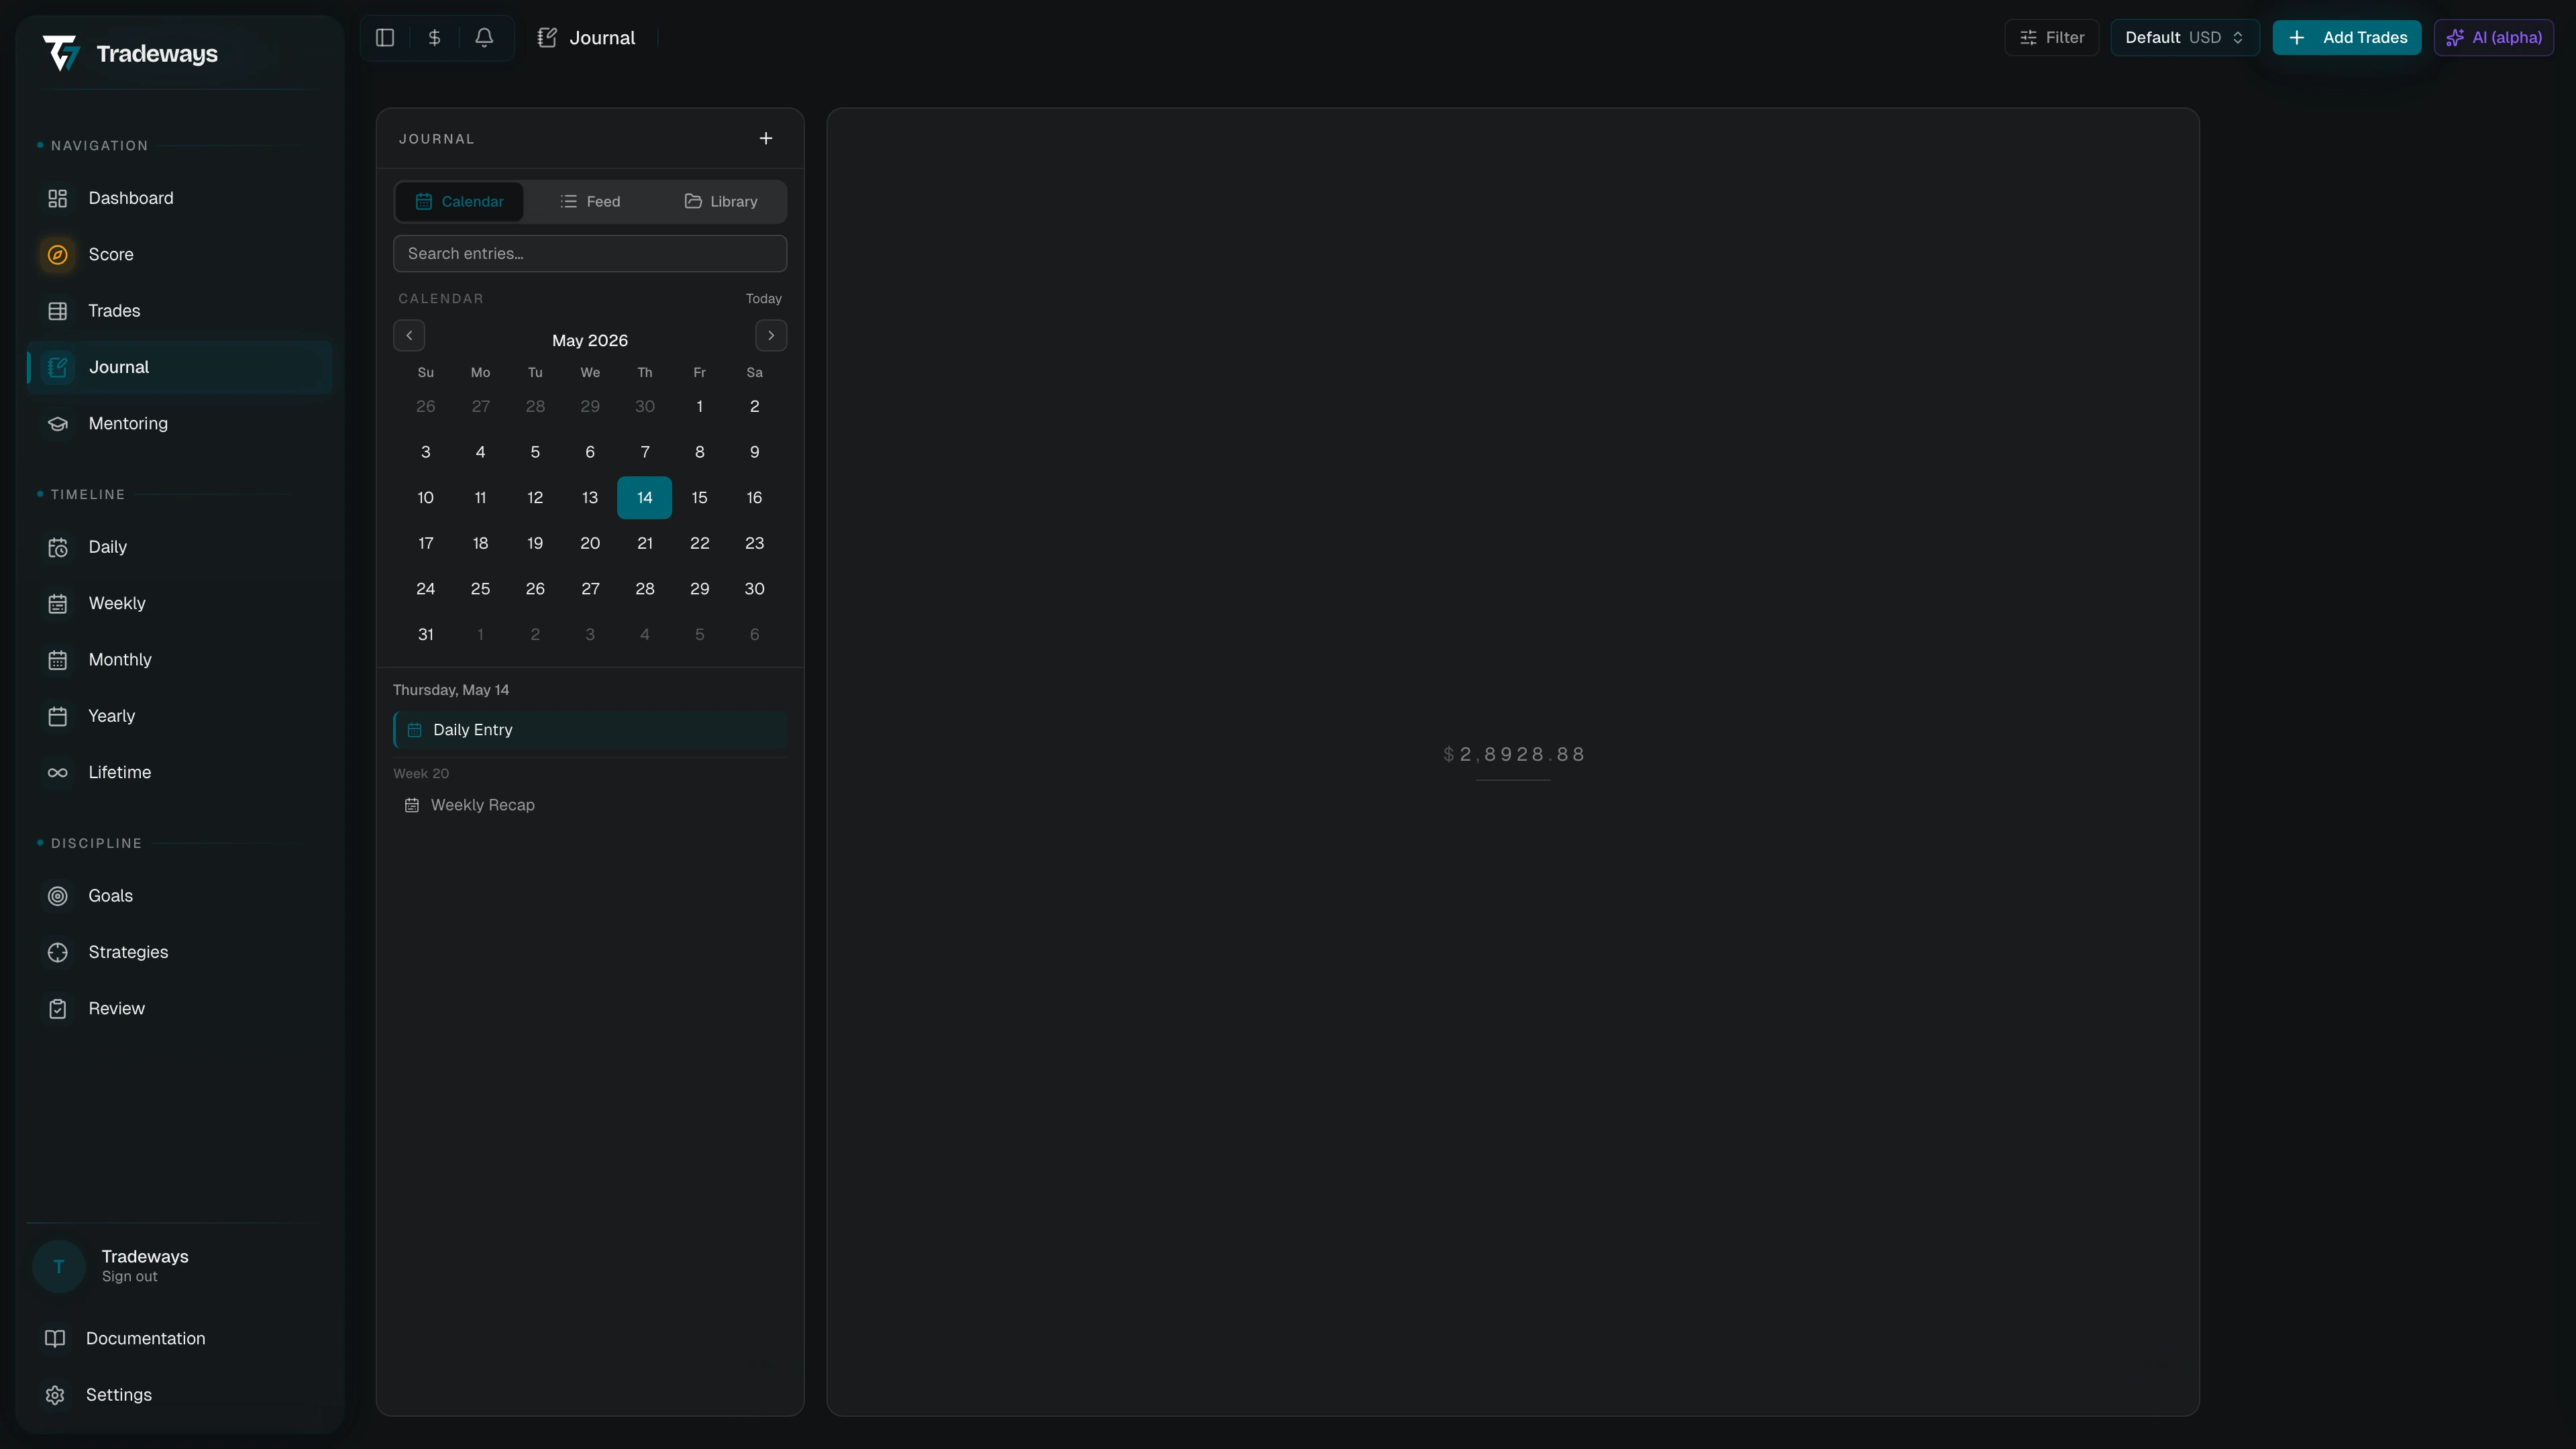Open notifications bell icon
Screen dimensions: 2576x1449
pos(484,38)
